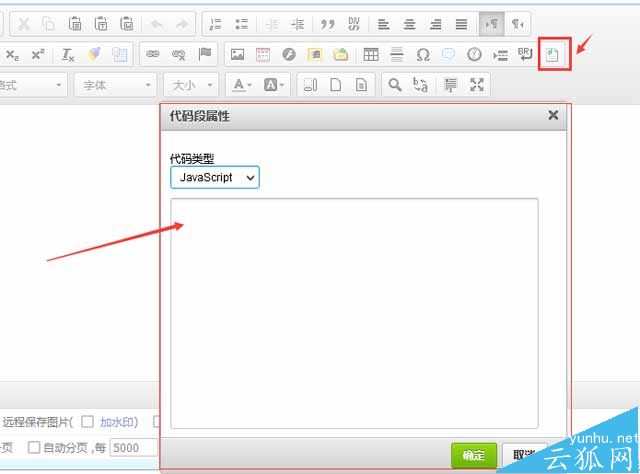Insert a numbered list
The width and height of the screenshot is (640, 474).
click(x=216, y=24)
